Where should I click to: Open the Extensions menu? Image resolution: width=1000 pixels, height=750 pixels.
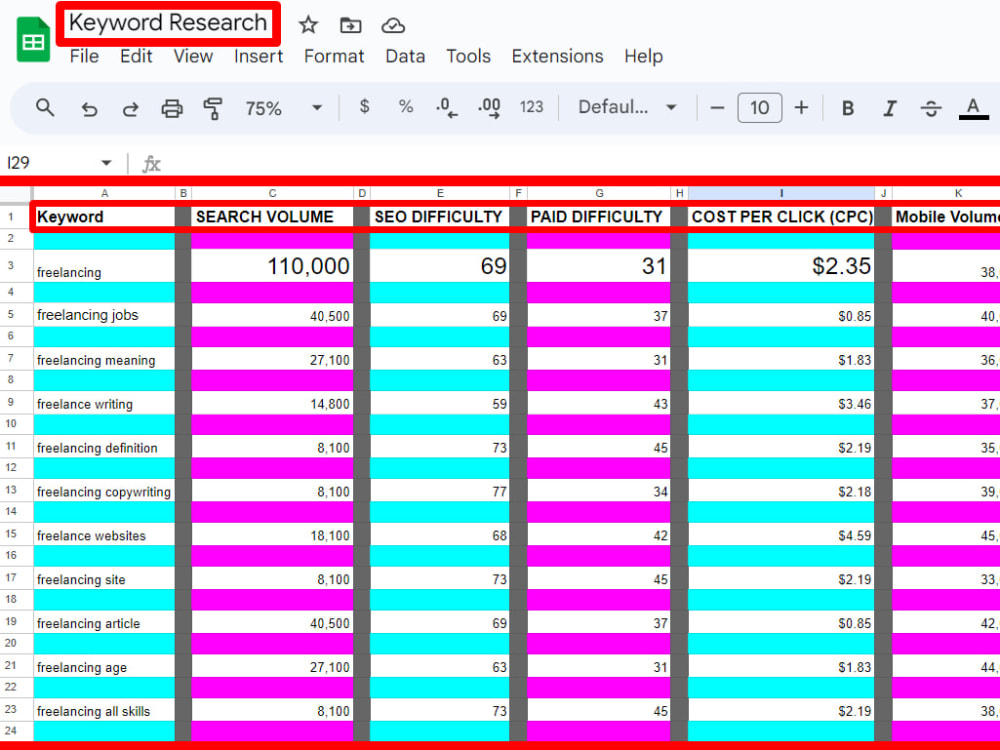557,56
